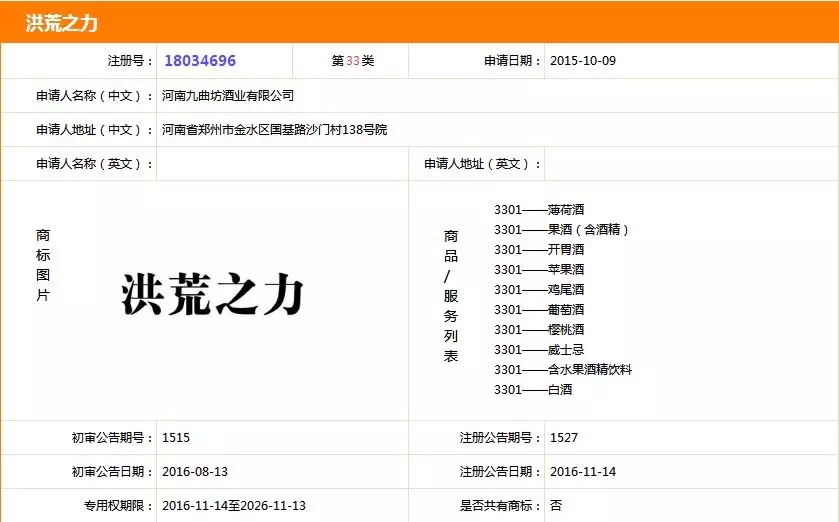This screenshot has width=839, height=522.
Task: Click the 洪荒之力 trademark image
Action: coord(212,297)
